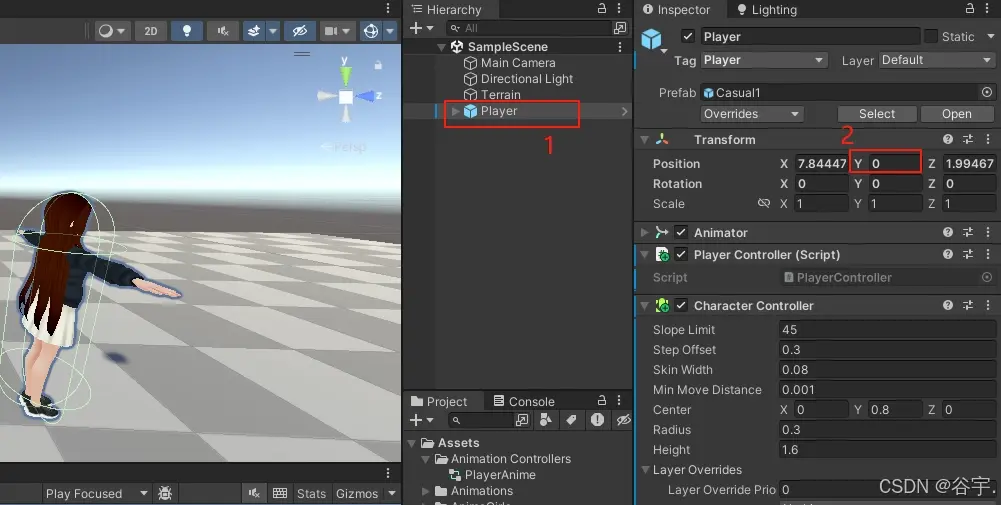Open the Layer dropdown showing Default

click(x=937, y=60)
